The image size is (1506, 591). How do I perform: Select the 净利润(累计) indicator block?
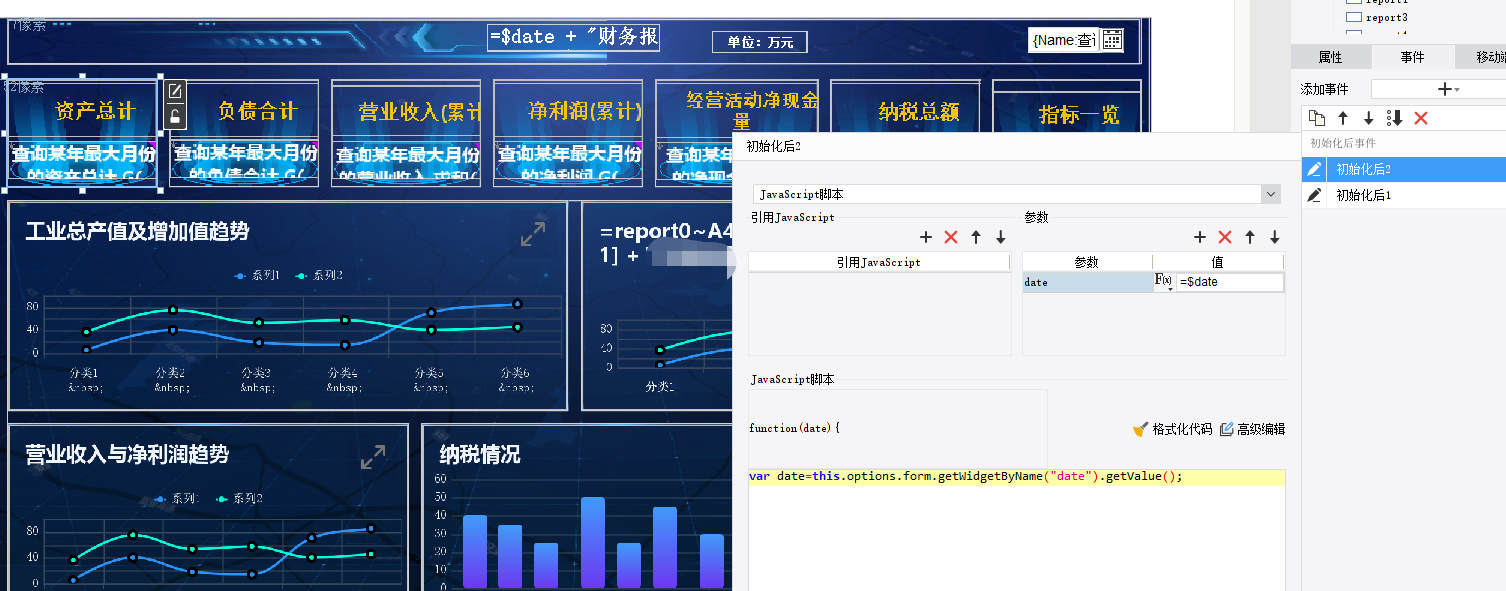[x=568, y=133]
